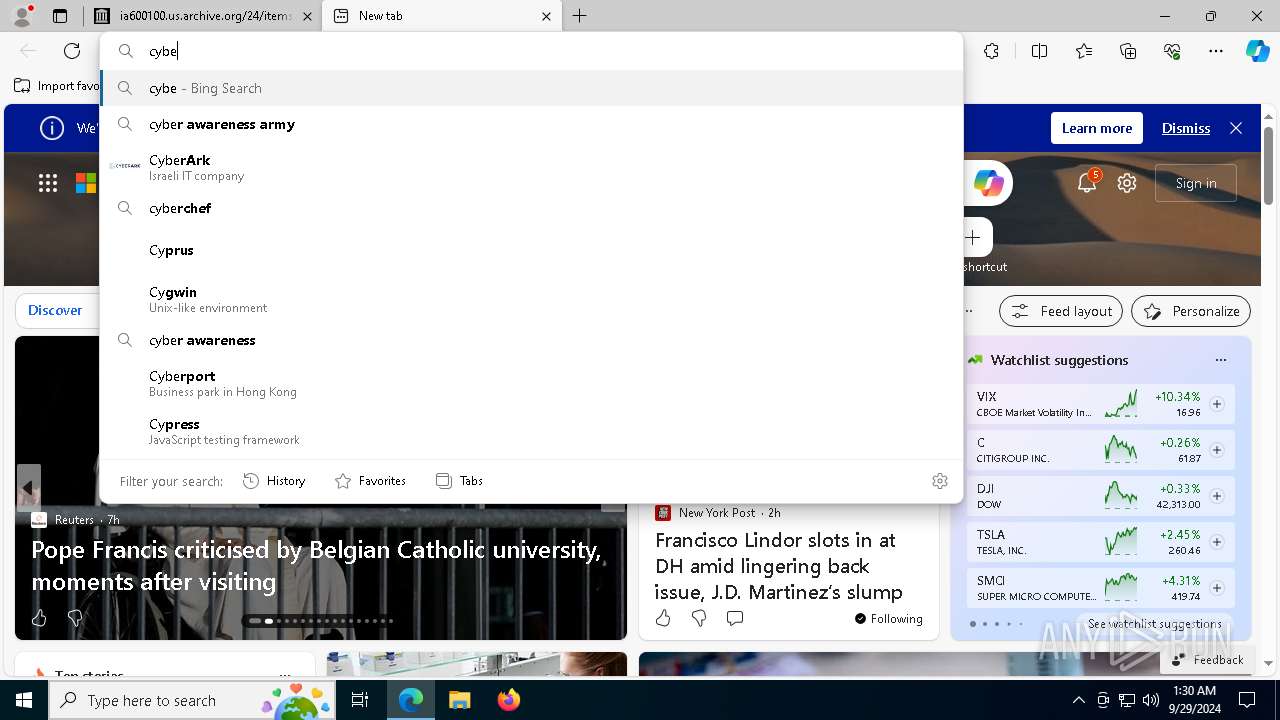
Task: Choose the Cyberport suggestion
Action: (531, 382)
